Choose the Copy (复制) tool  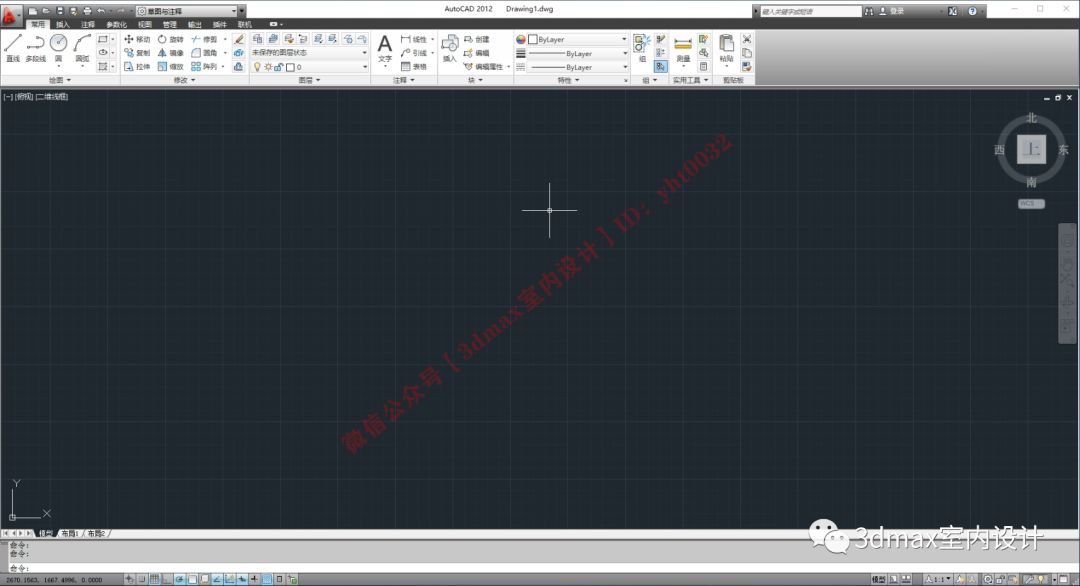click(136, 53)
